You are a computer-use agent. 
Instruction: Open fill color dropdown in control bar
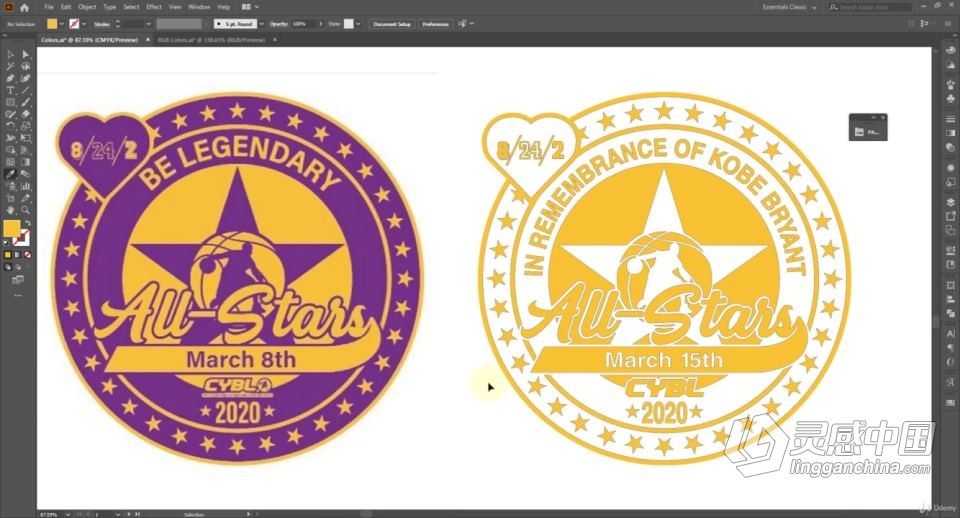pyautogui.click(x=61, y=24)
